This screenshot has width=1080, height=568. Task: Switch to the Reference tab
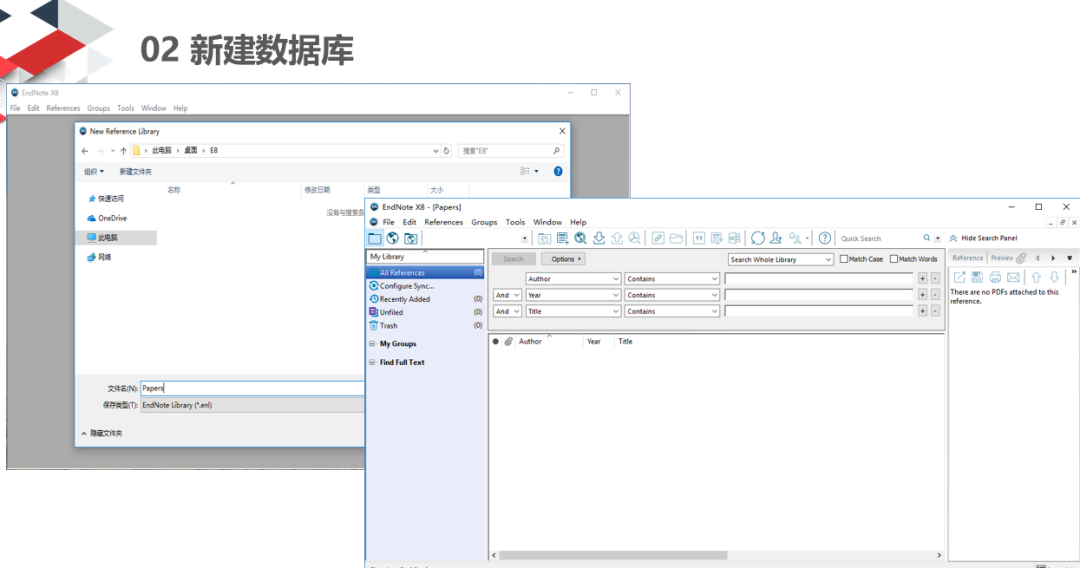tap(968, 258)
